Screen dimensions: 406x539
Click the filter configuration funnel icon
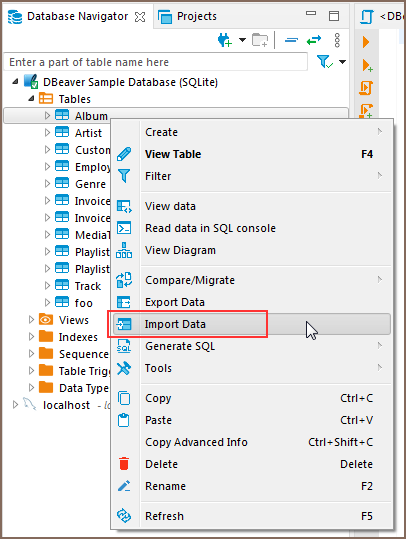pos(325,62)
